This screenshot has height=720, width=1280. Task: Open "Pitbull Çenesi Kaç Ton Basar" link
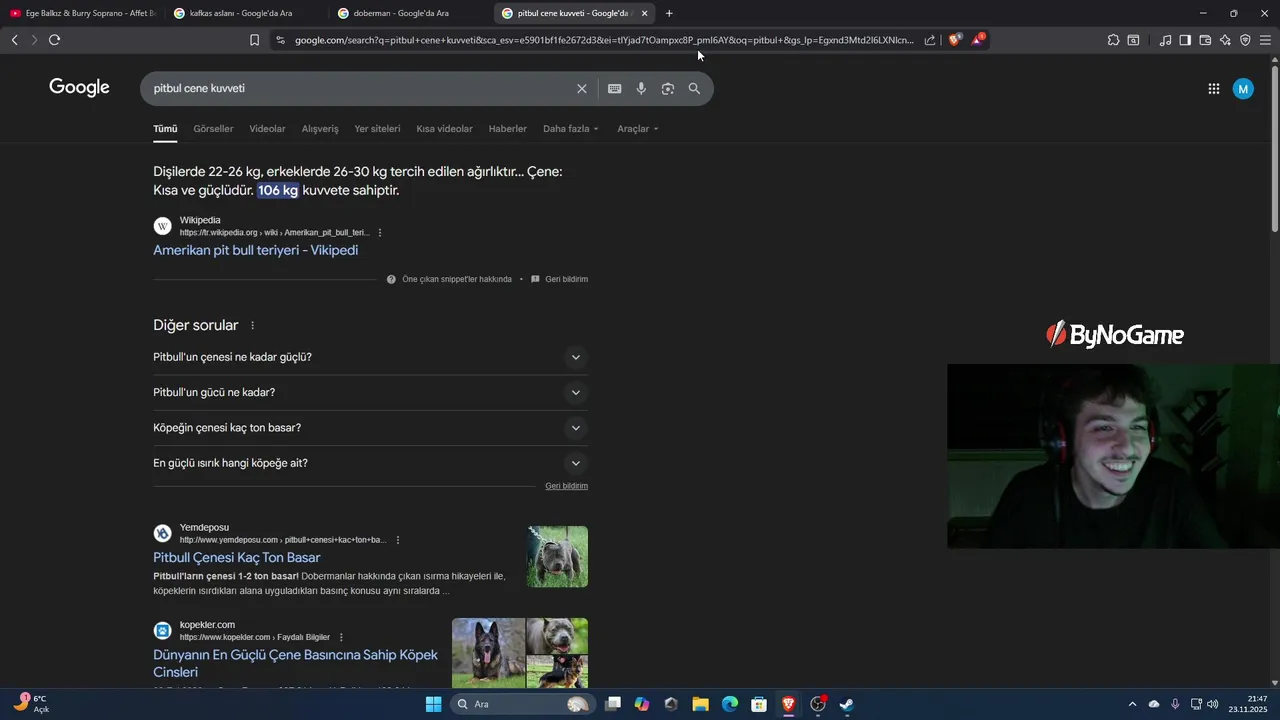(x=237, y=558)
